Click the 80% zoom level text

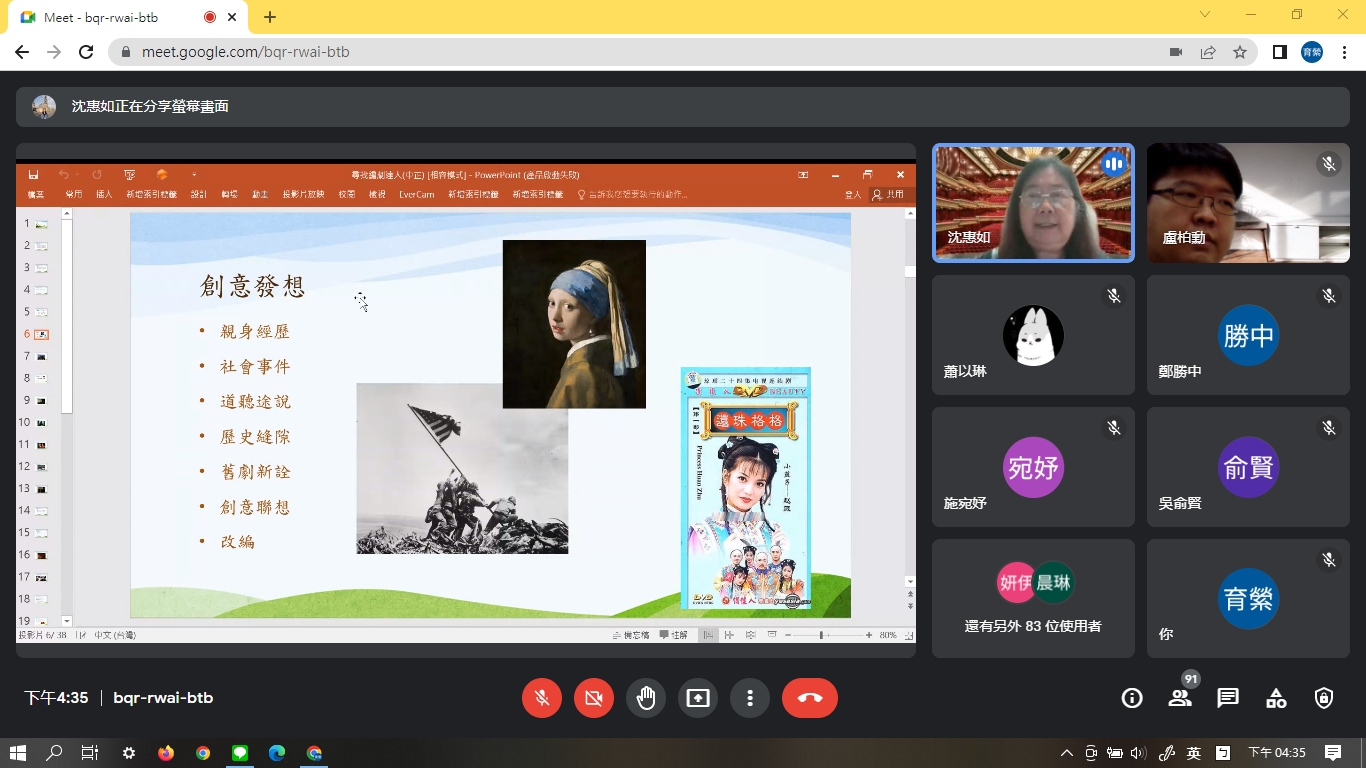click(888, 635)
